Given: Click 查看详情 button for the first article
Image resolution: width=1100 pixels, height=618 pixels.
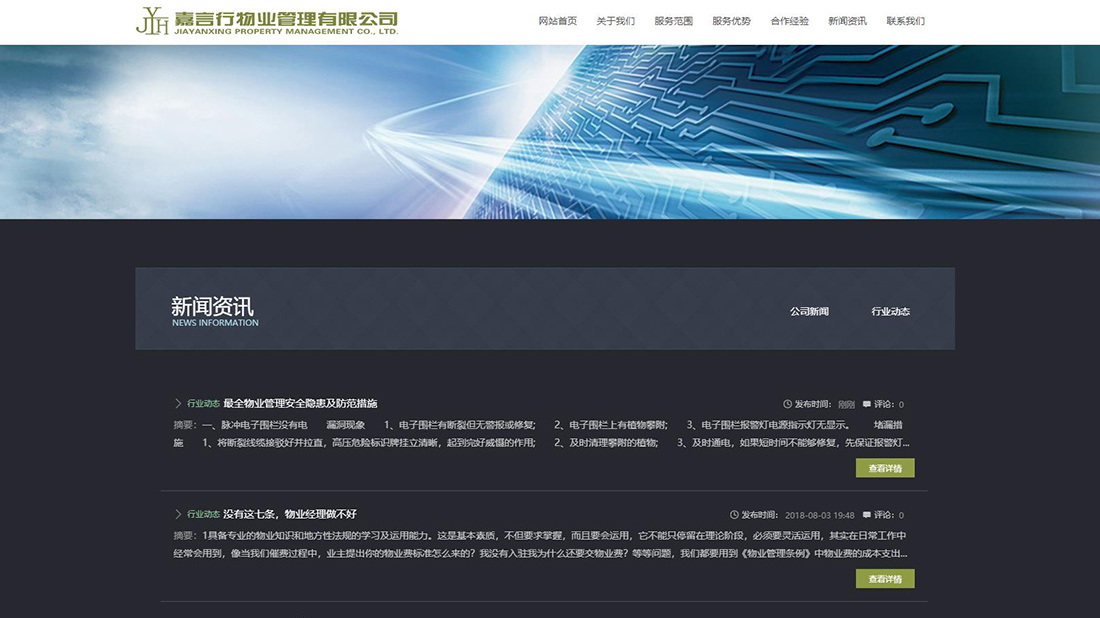Looking at the screenshot, I should [x=884, y=467].
